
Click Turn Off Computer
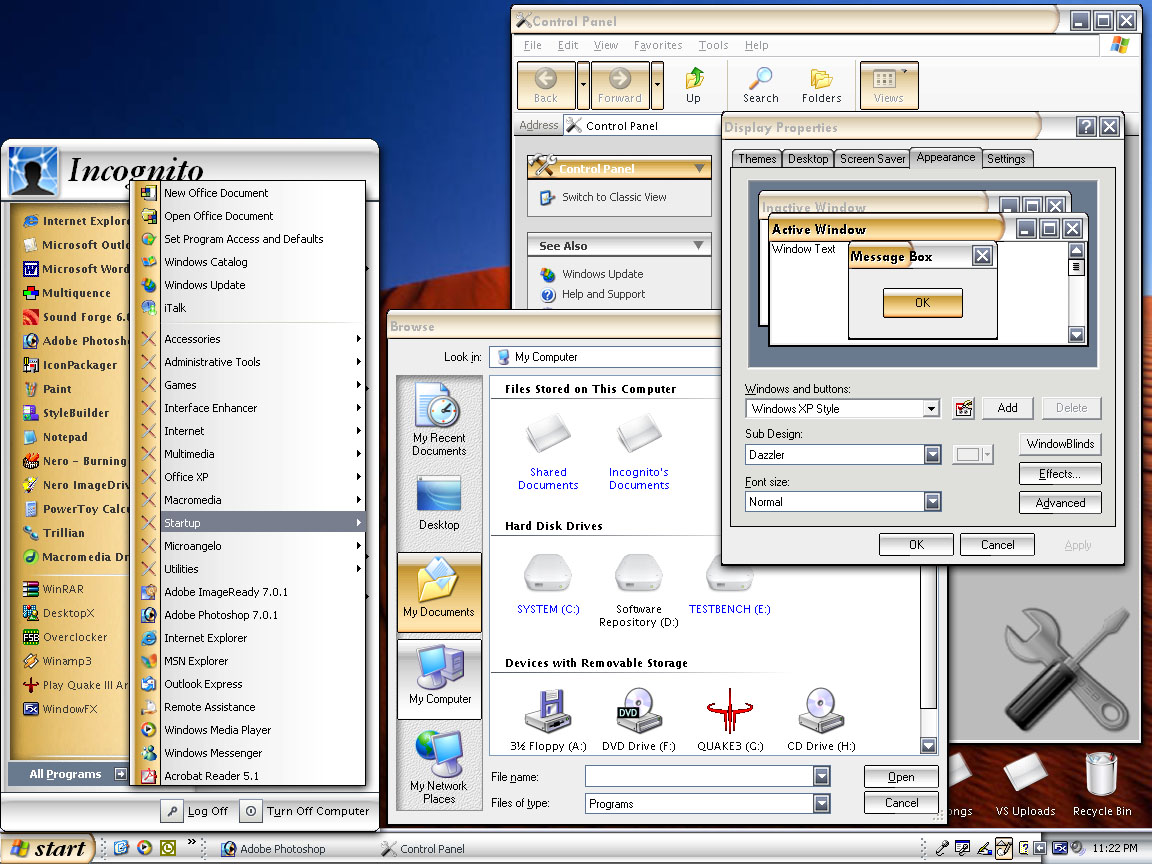[306, 811]
